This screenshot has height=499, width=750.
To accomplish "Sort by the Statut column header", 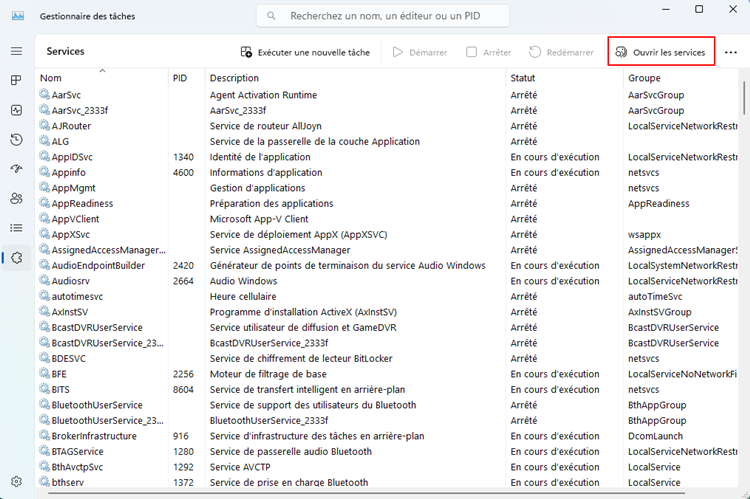I will pos(522,78).
